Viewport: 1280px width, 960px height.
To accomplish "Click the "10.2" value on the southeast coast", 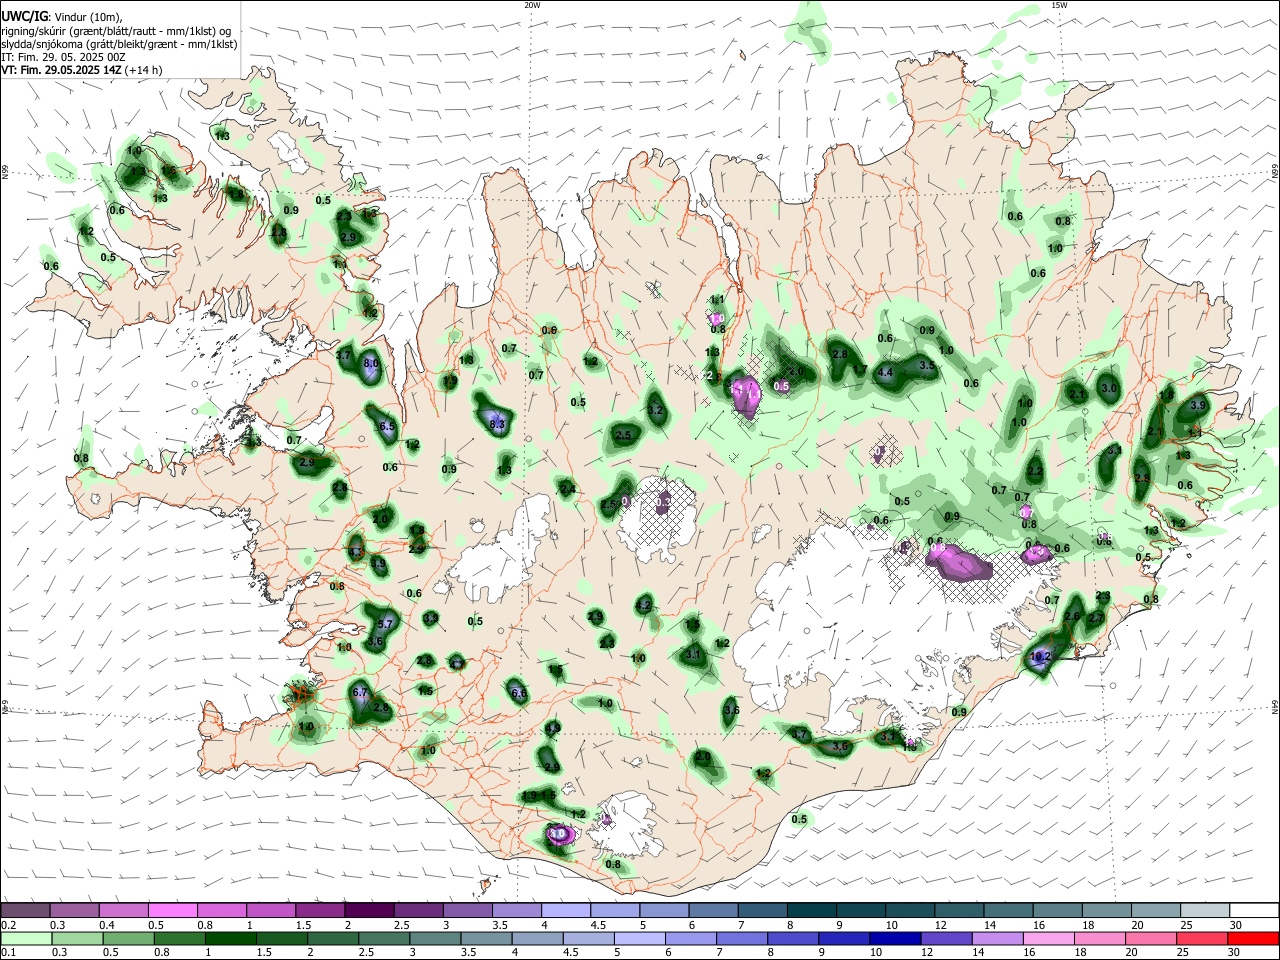I will click(x=1041, y=657).
